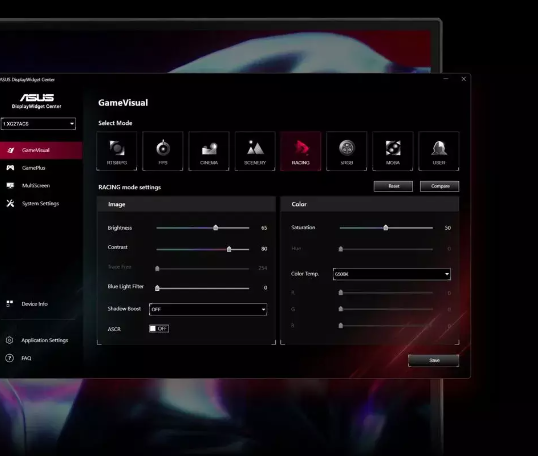Click the Contrast slider handle
Viewport: 538px width, 456px height.
[x=229, y=249]
